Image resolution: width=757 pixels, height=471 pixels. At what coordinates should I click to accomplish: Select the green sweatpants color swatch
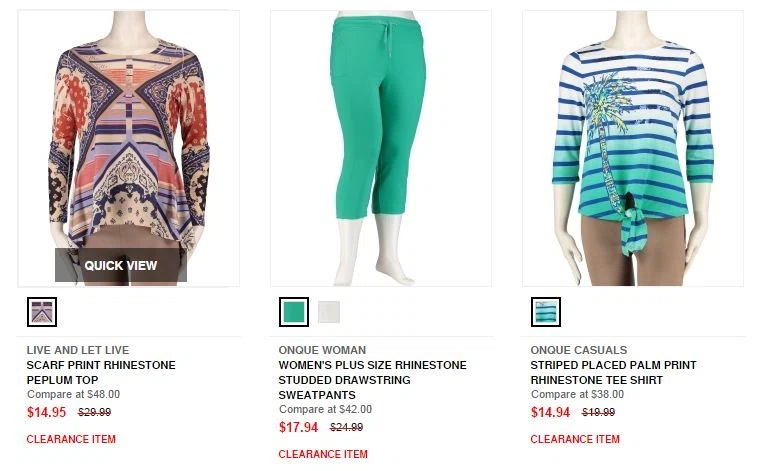(294, 312)
